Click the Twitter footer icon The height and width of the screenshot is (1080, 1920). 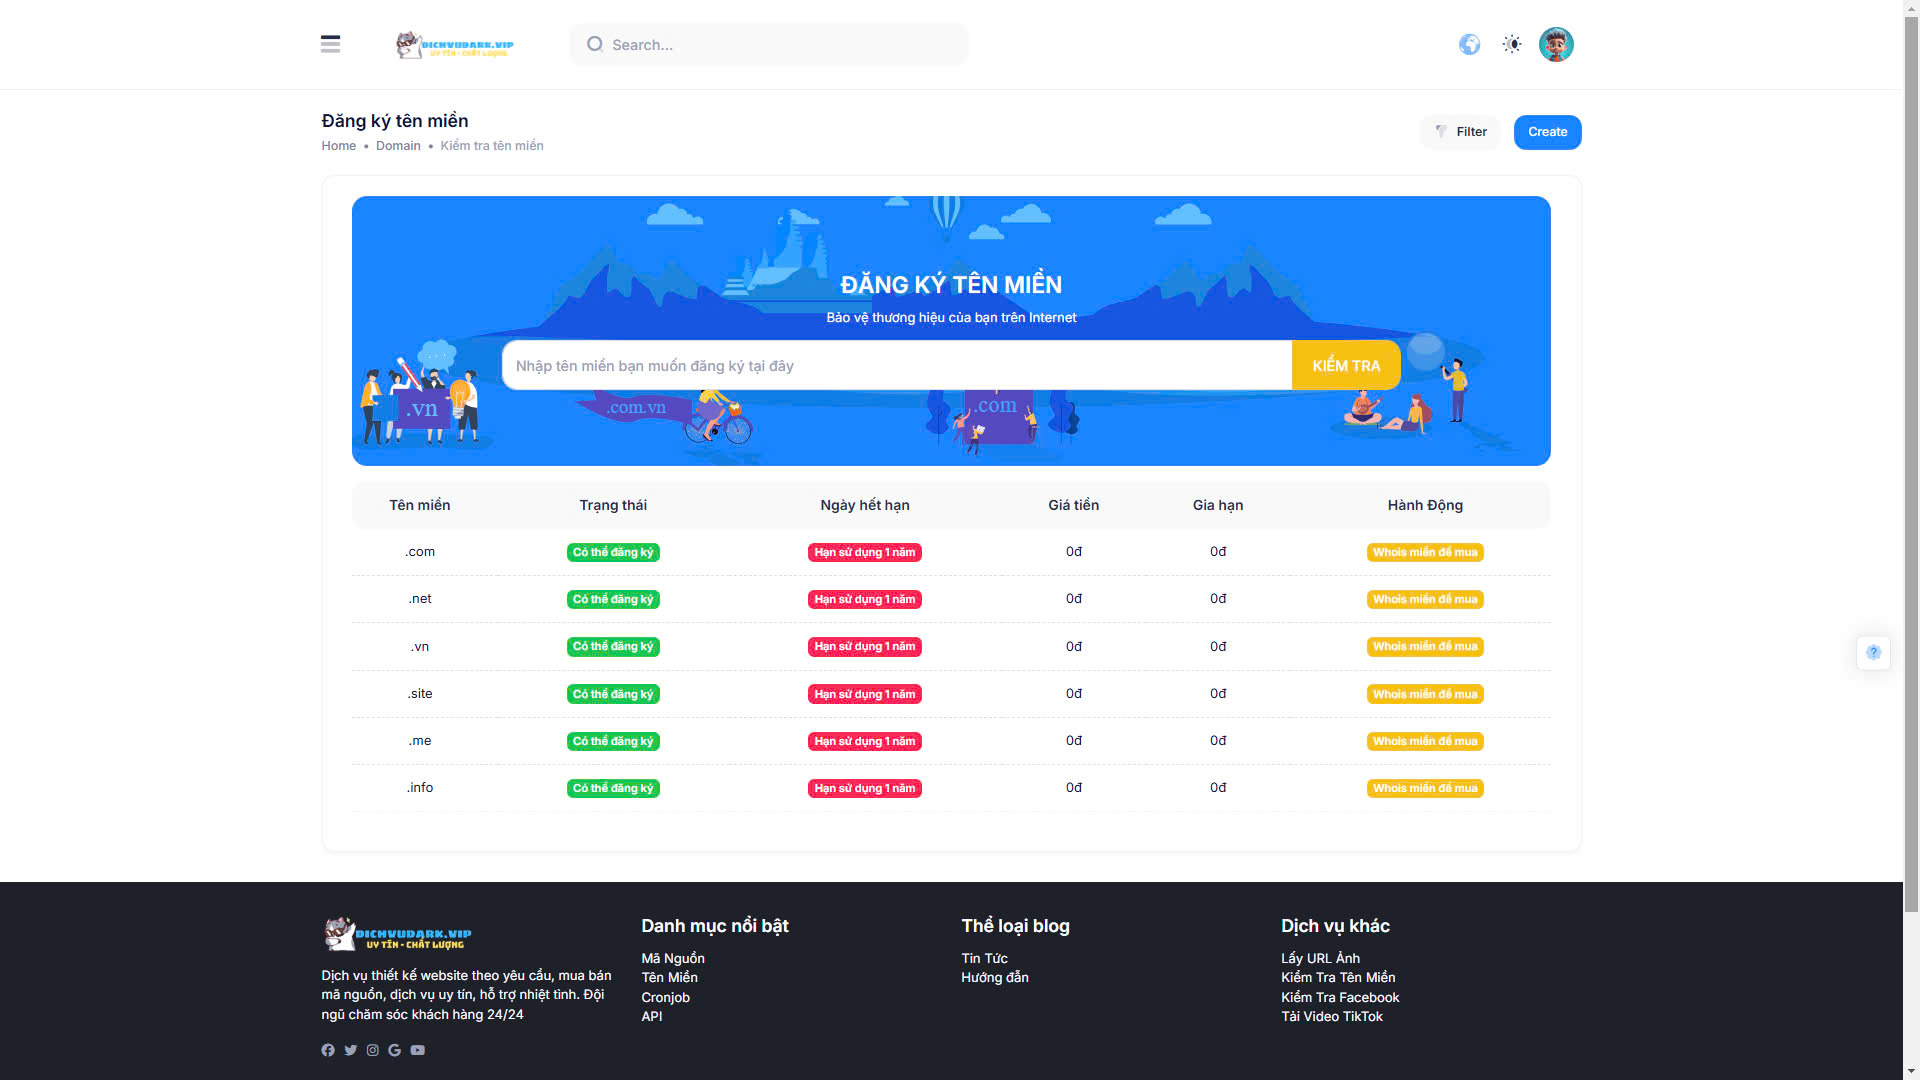click(x=350, y=1050)
